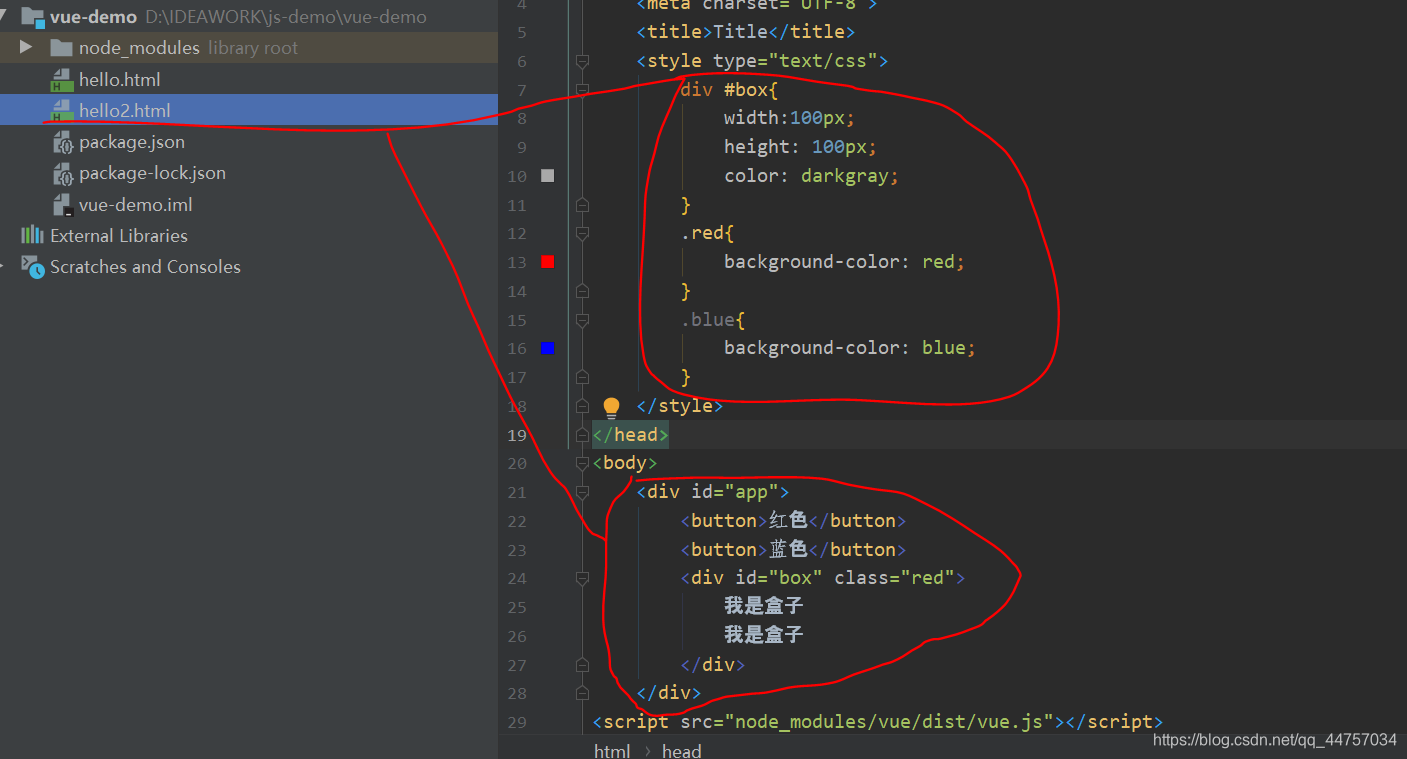Screen dimensions: 1407x759
Task: Click the vue-demo.iml file icon
Action: 62,205
